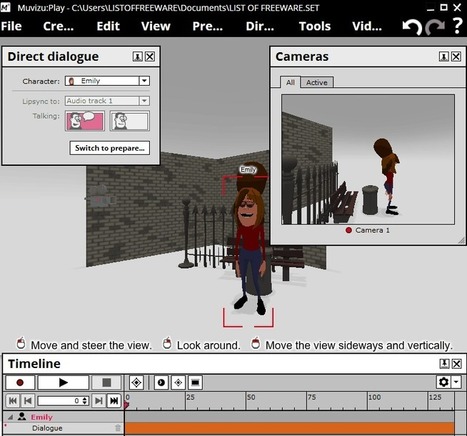This screenshot has width=467, height=436.
Task: Pin the Cameras panel
Action: click(444, 57)
